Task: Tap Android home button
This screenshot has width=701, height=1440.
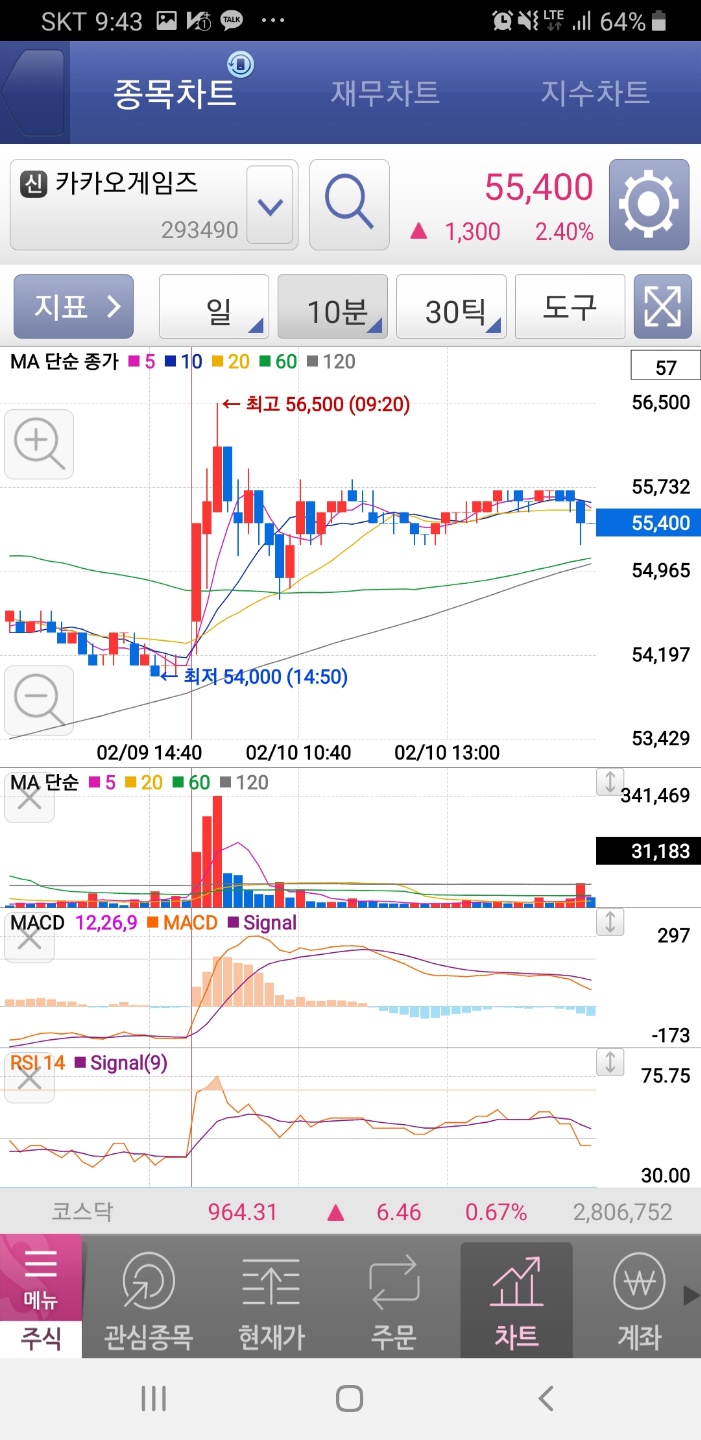Action: click(349, 1398)
